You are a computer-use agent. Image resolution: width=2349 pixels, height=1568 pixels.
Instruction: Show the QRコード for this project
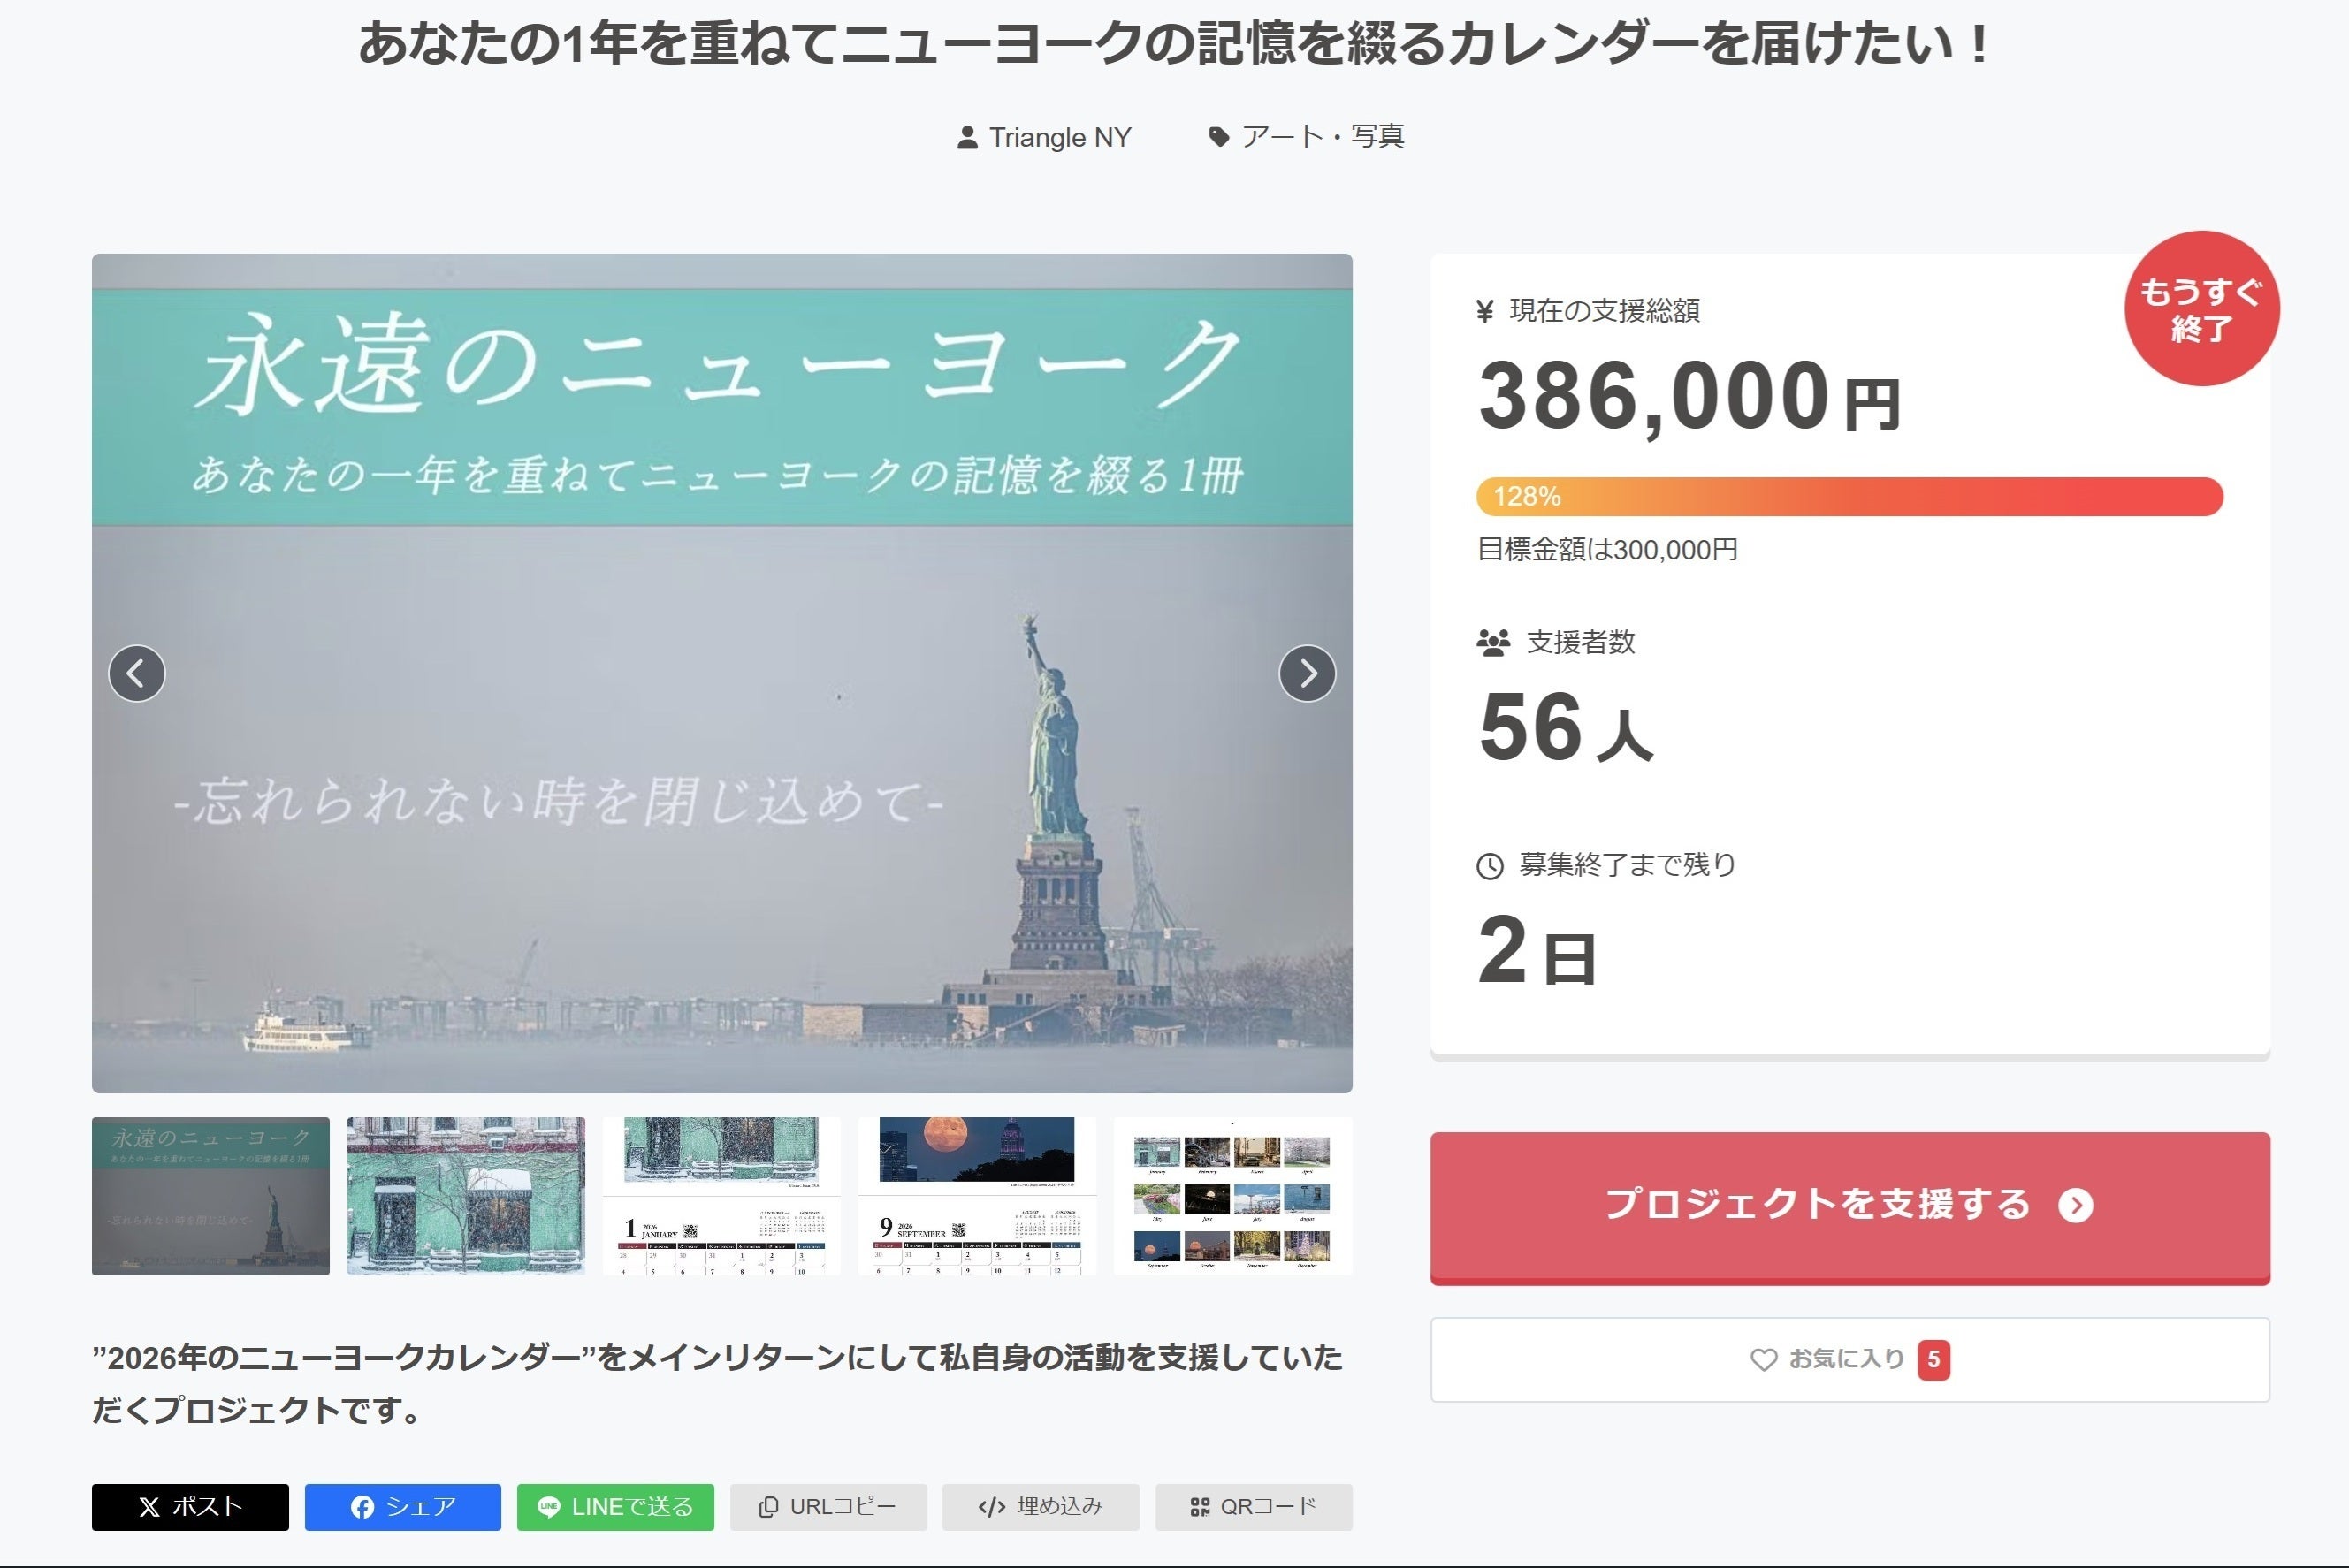1253,1506
